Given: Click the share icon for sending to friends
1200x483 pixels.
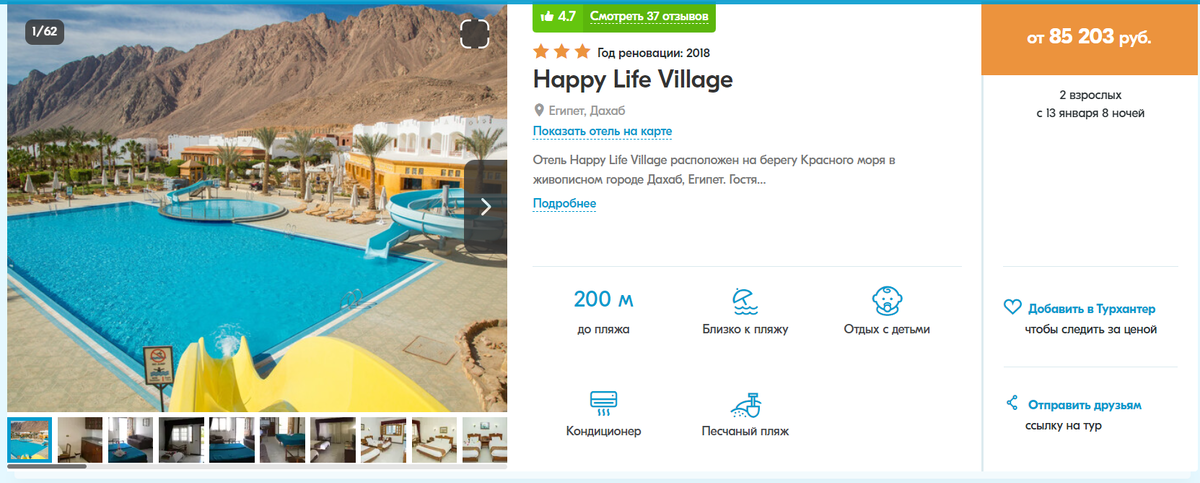Looking at the screenshot, I should 1012,404.
